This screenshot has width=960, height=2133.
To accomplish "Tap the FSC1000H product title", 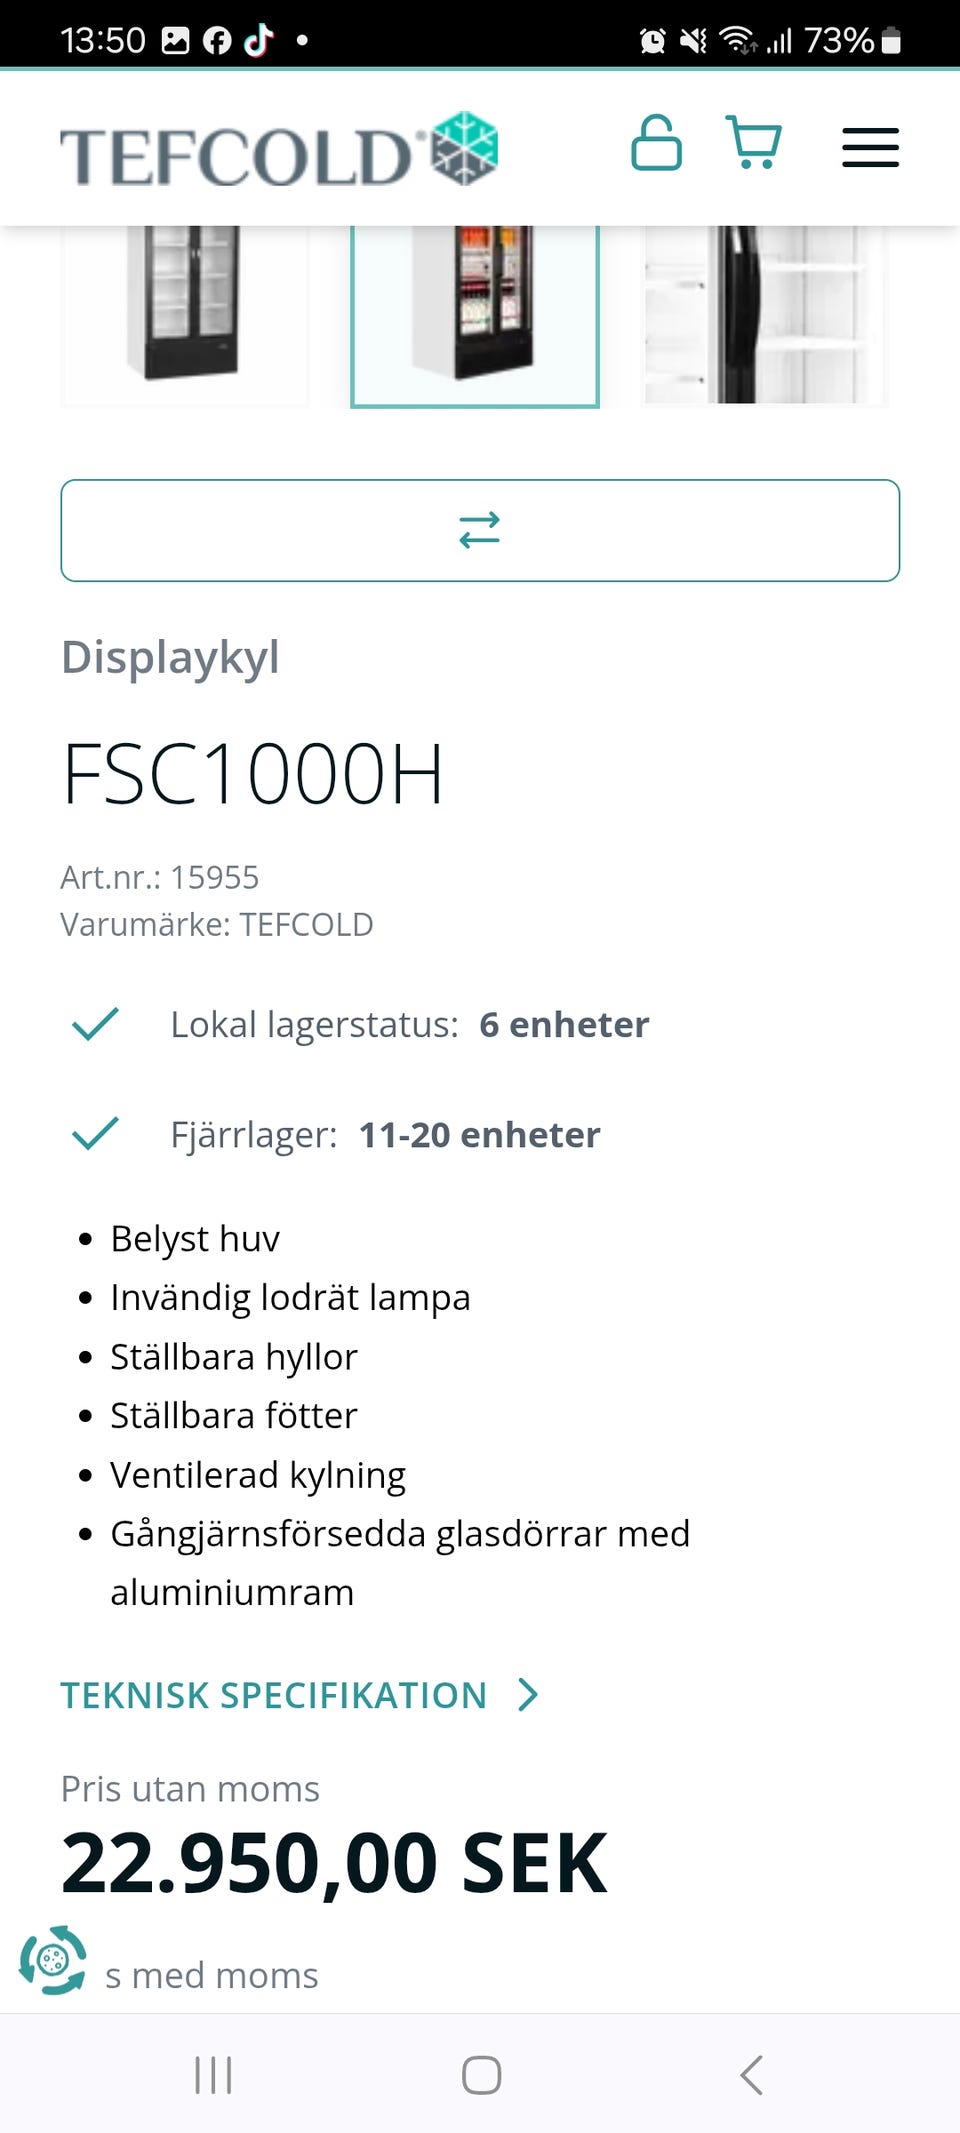I will (253, 774).
